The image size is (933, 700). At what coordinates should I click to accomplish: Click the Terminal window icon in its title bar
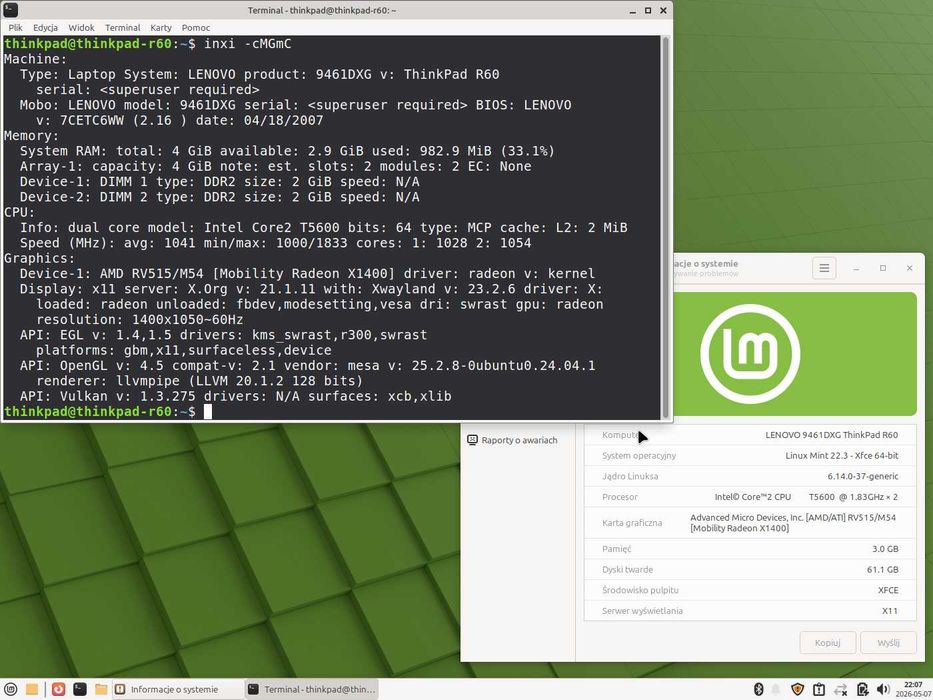10,10
